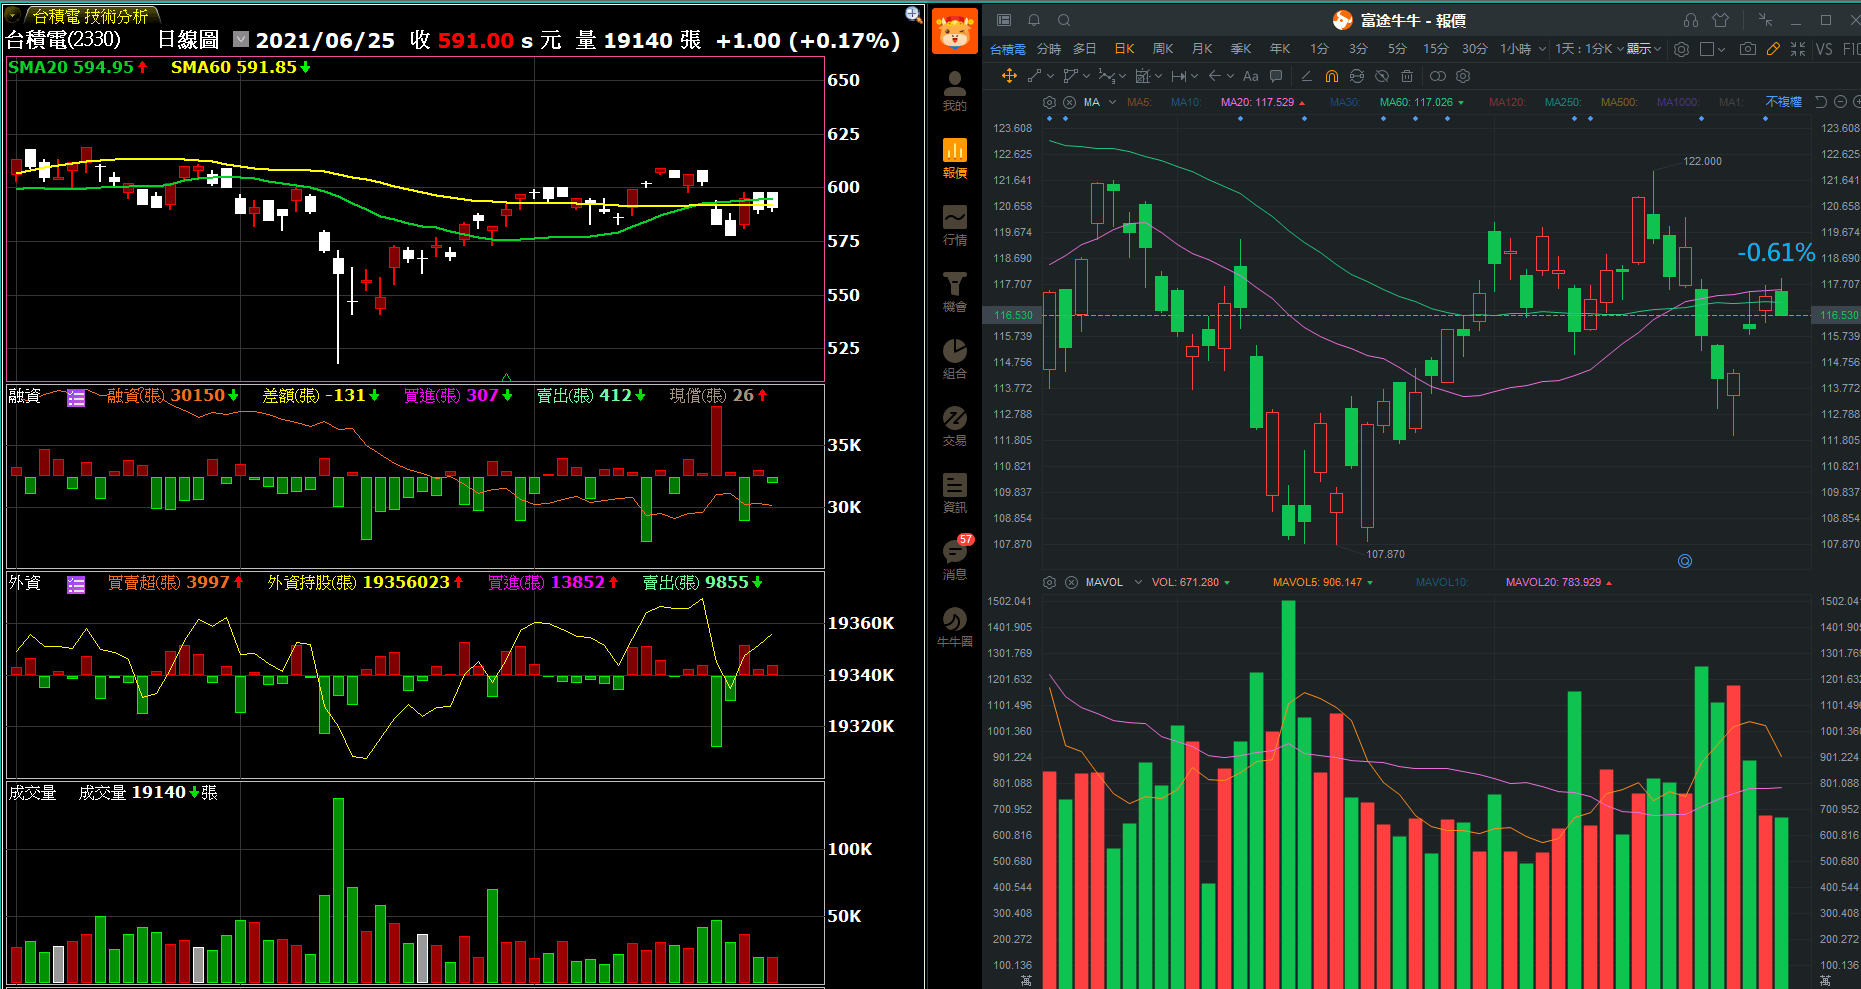Expand the MA indicator dropdown
The height and width of the screenshot is (989, 1861).
[1113, 102]
